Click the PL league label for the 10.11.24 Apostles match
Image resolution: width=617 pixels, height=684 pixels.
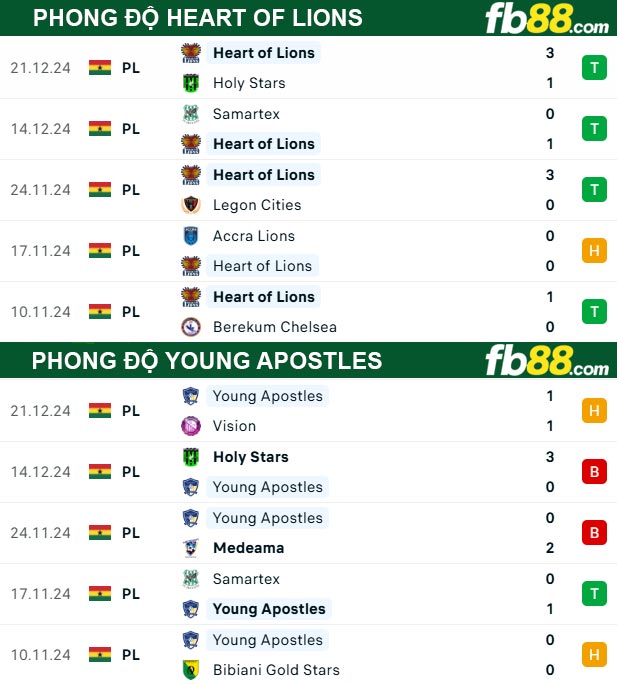pyautogui.click(x=131, y=655)
